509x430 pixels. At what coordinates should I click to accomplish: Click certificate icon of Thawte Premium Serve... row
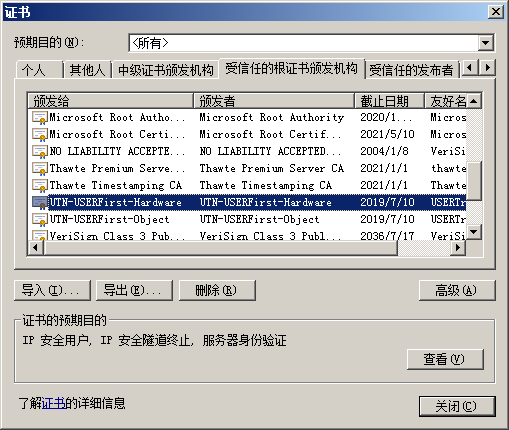point(39,169)
